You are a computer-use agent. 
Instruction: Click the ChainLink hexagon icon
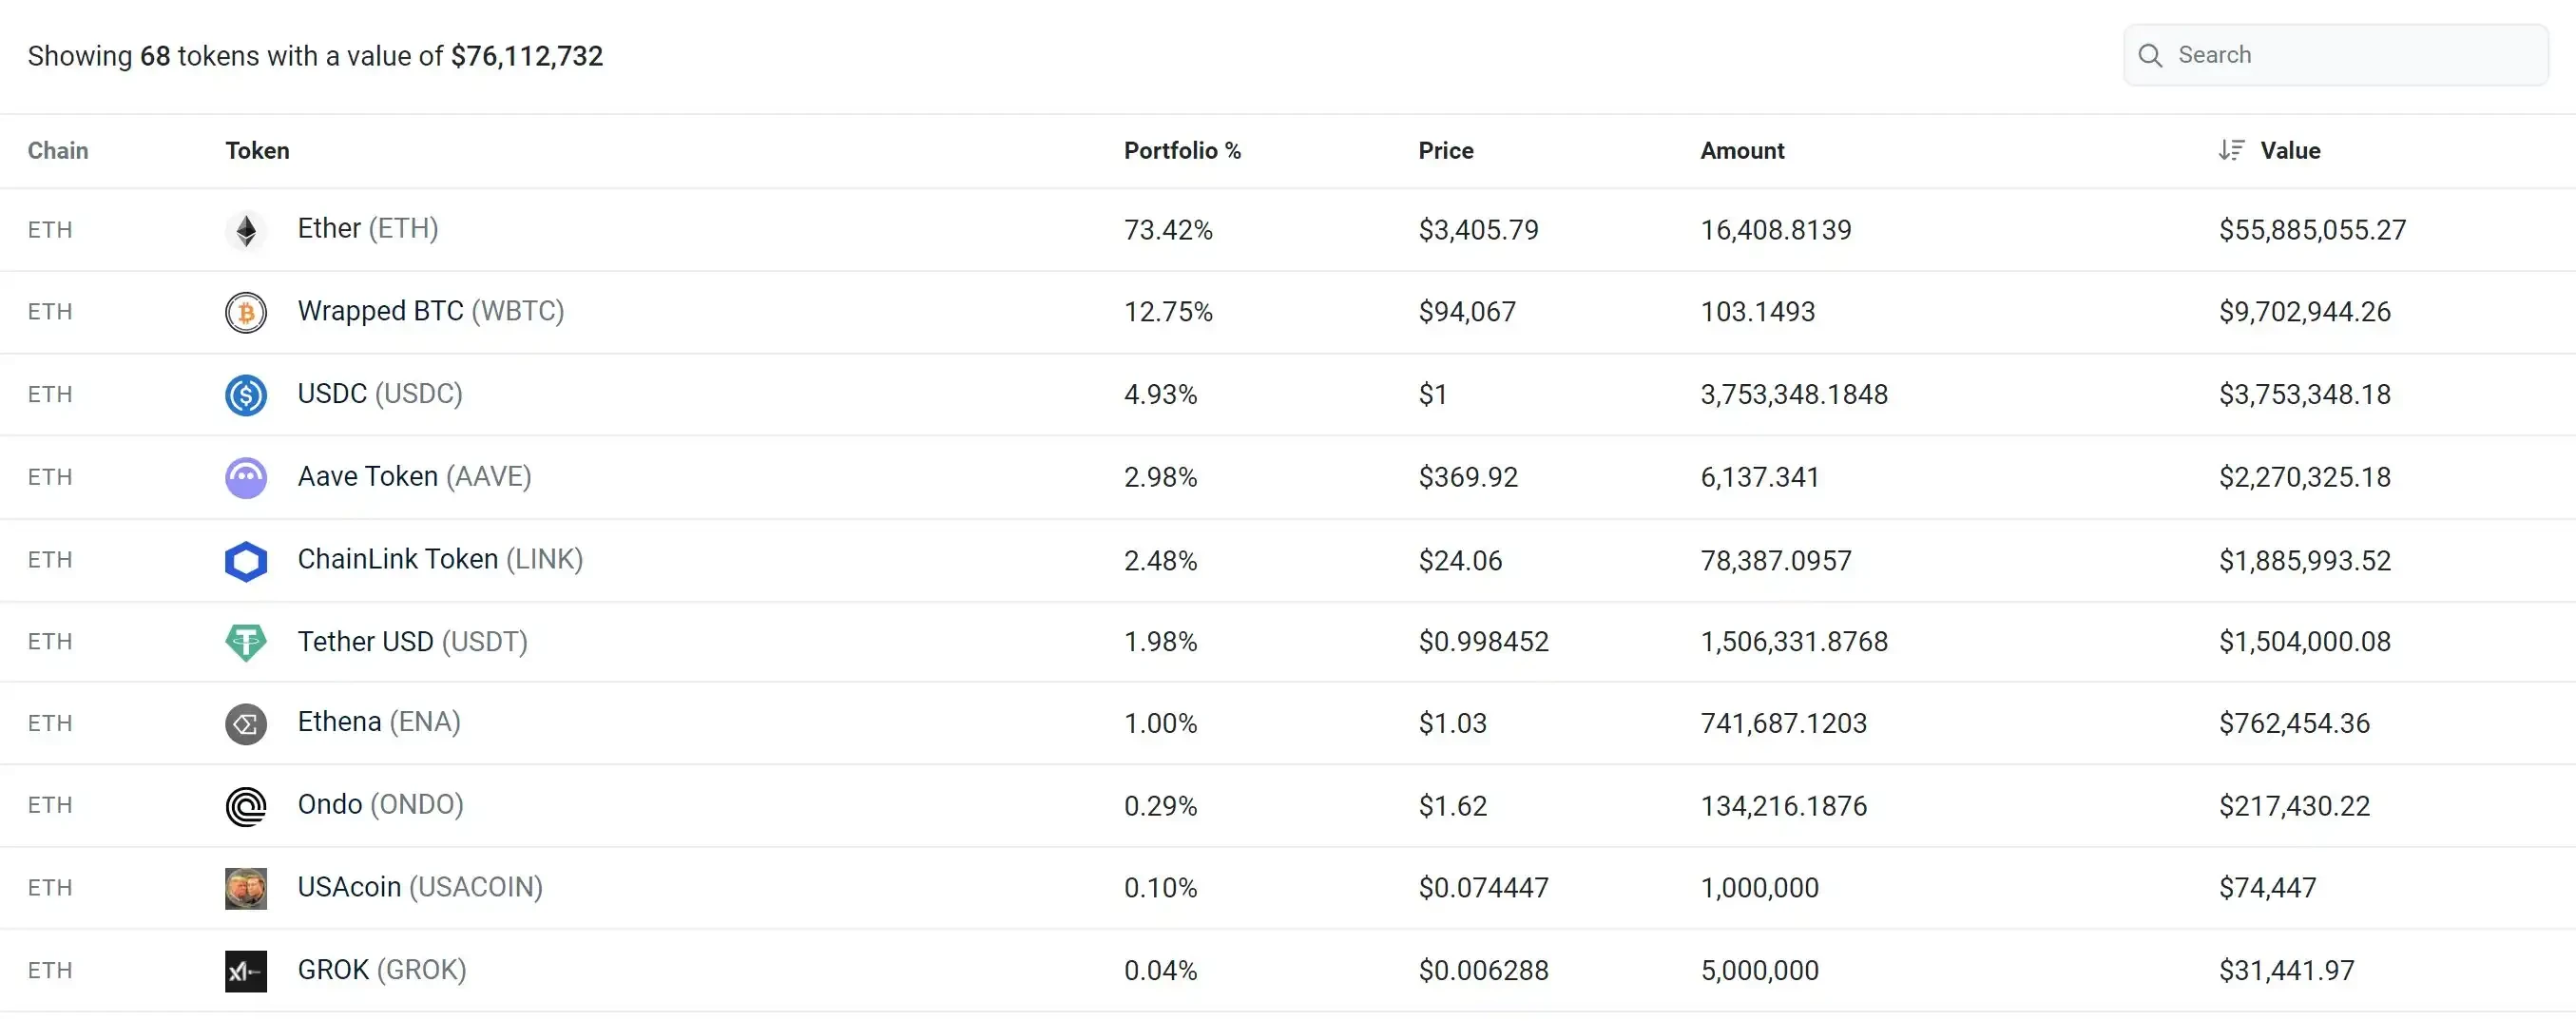pos(246,560)
